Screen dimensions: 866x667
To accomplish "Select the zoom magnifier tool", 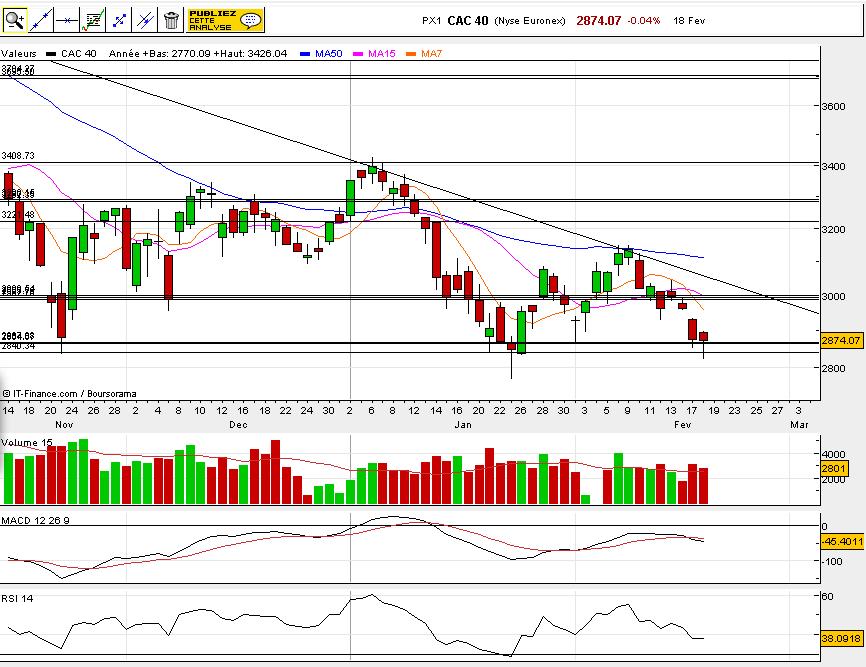I will [14, 20].
